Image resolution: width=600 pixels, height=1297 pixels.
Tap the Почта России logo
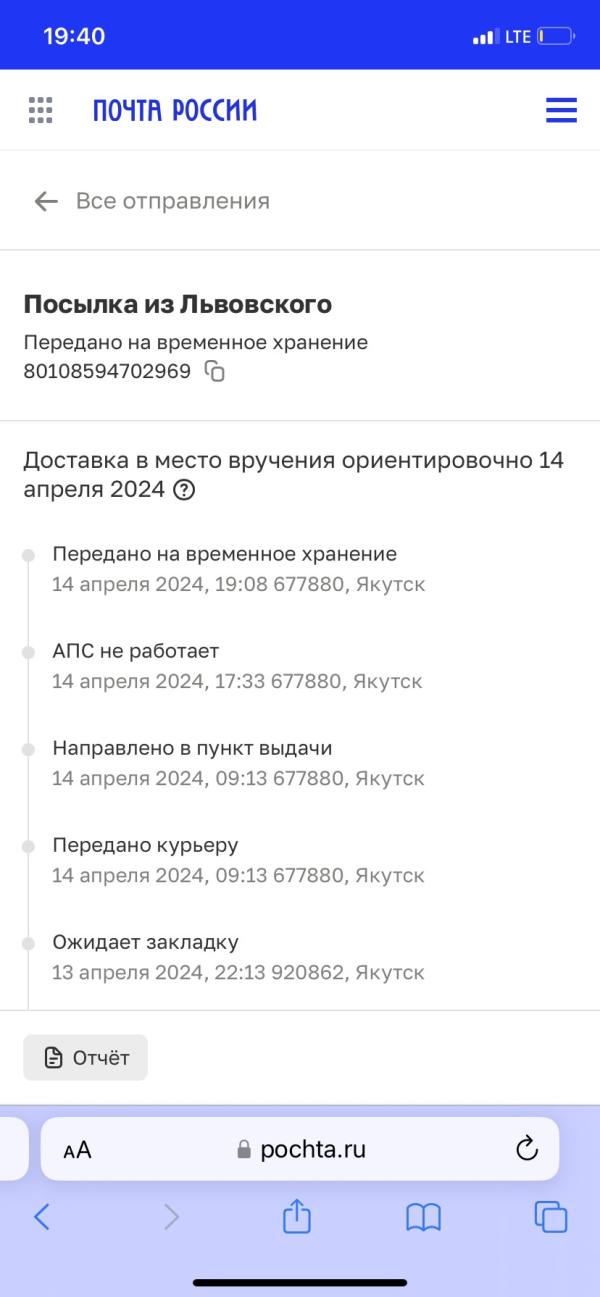point(175,110)
